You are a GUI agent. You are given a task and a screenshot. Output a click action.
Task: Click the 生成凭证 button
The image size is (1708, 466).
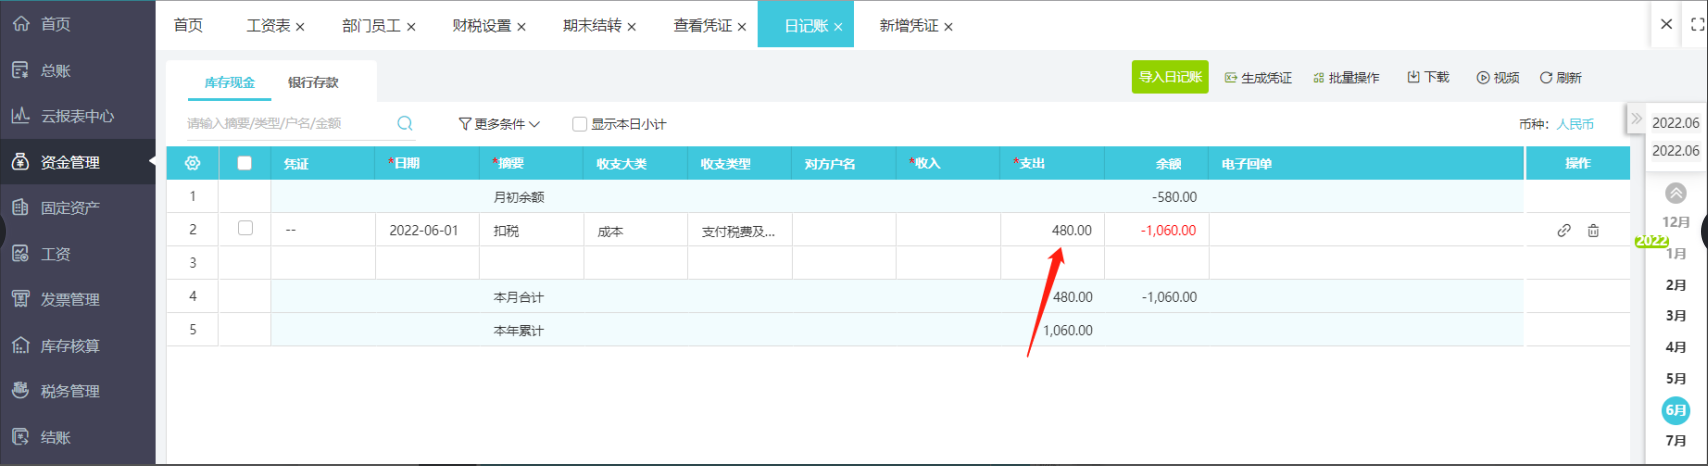(1258, 78)
